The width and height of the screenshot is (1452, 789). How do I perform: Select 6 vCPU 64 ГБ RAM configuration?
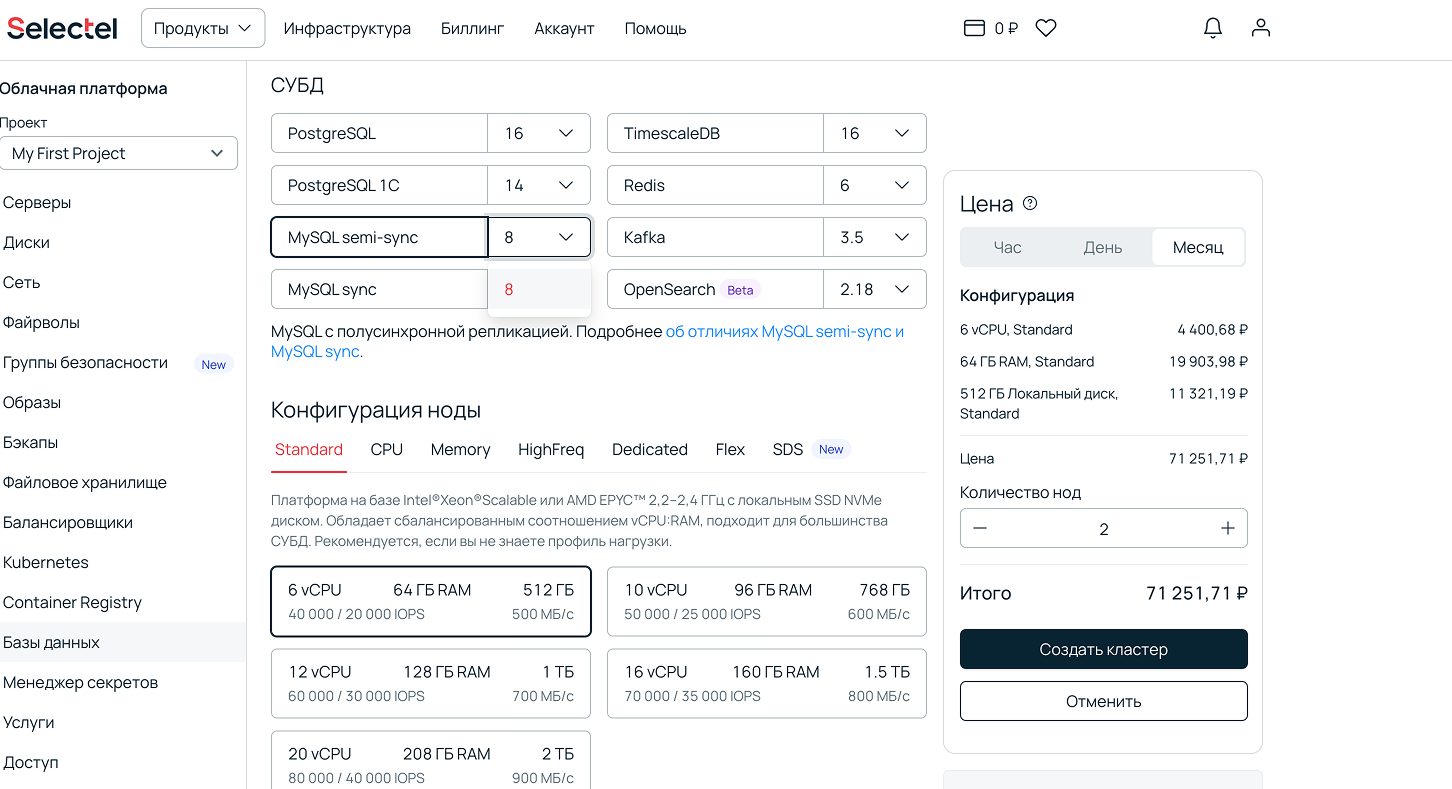(431, 601)
